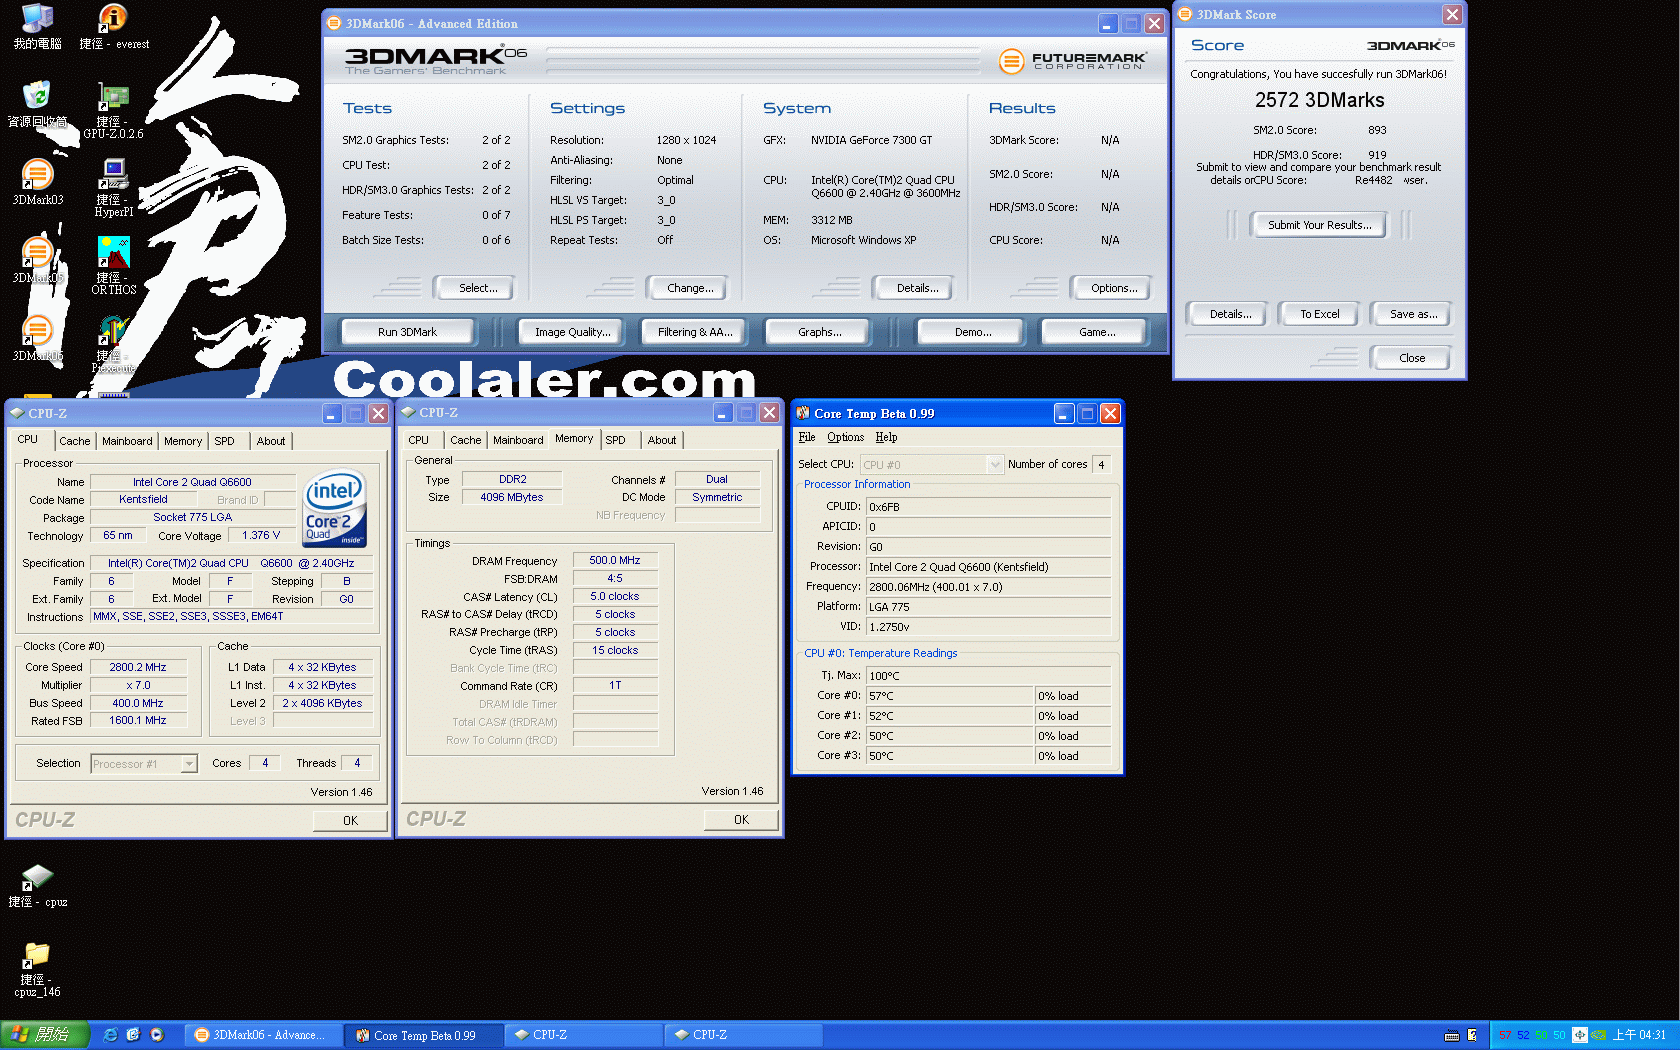Viewport: 1680px width, 1050px height.
Task: Switch to Memory tab in left CPU-Z
Action: coord(183,441)
